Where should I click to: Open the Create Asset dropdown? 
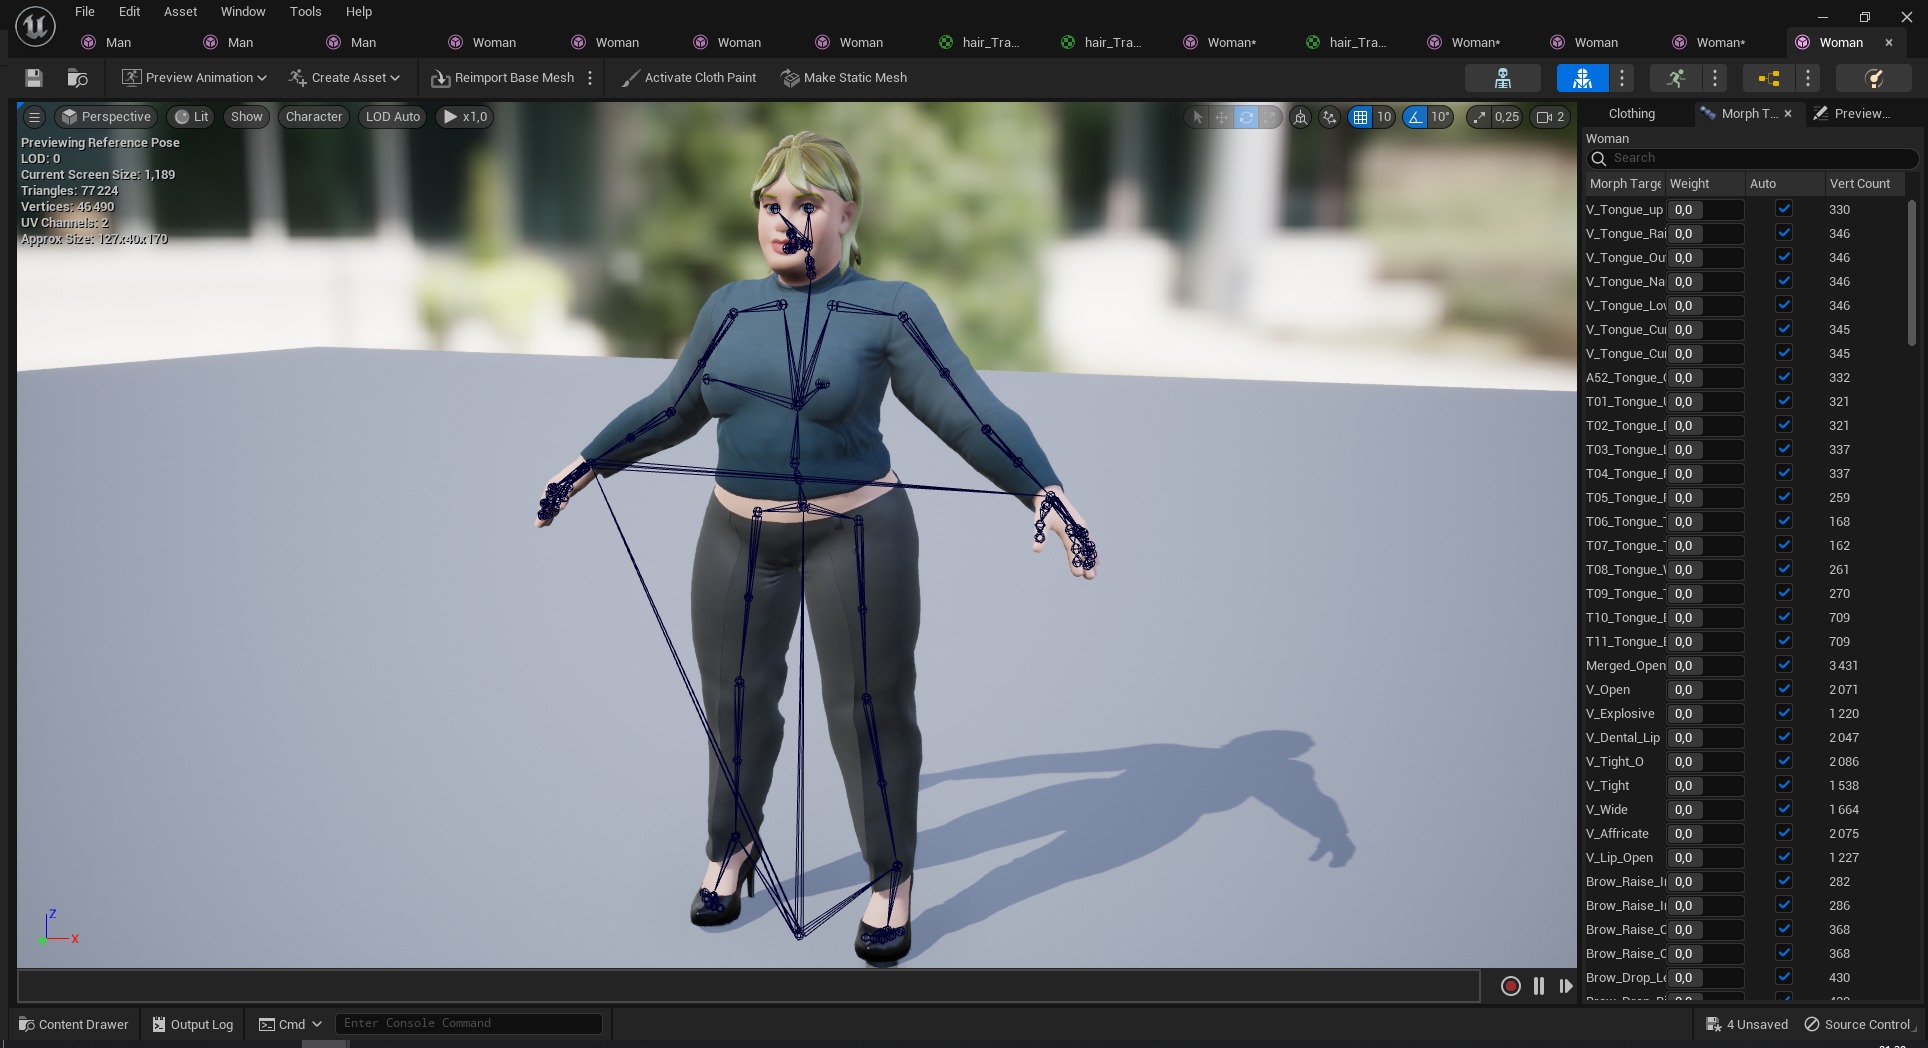click(344, 78)
